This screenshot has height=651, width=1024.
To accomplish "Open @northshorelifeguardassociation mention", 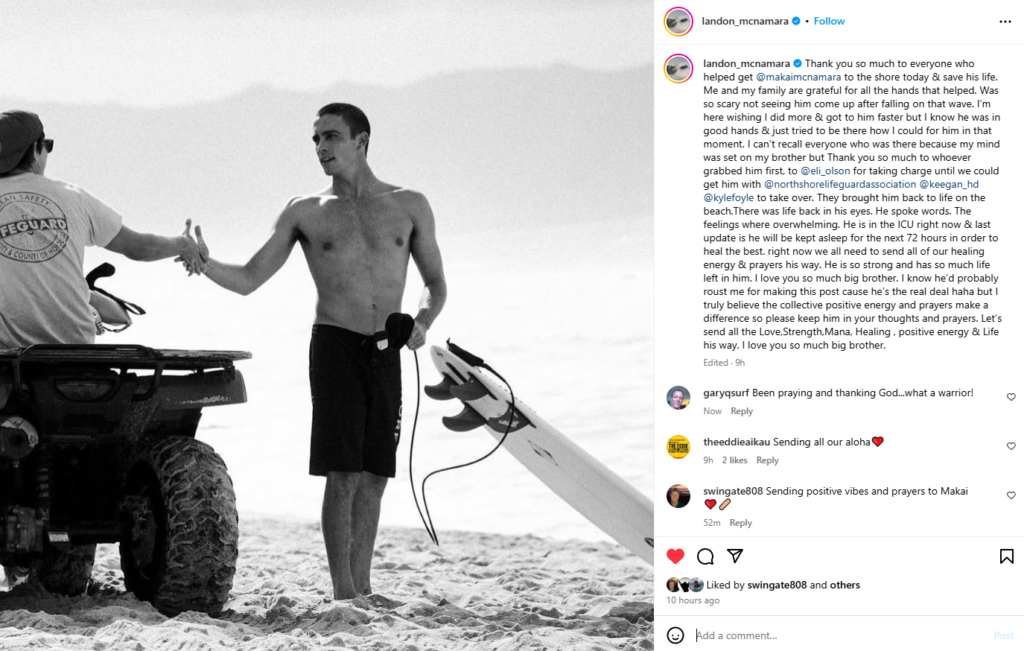I will (840, 184).
